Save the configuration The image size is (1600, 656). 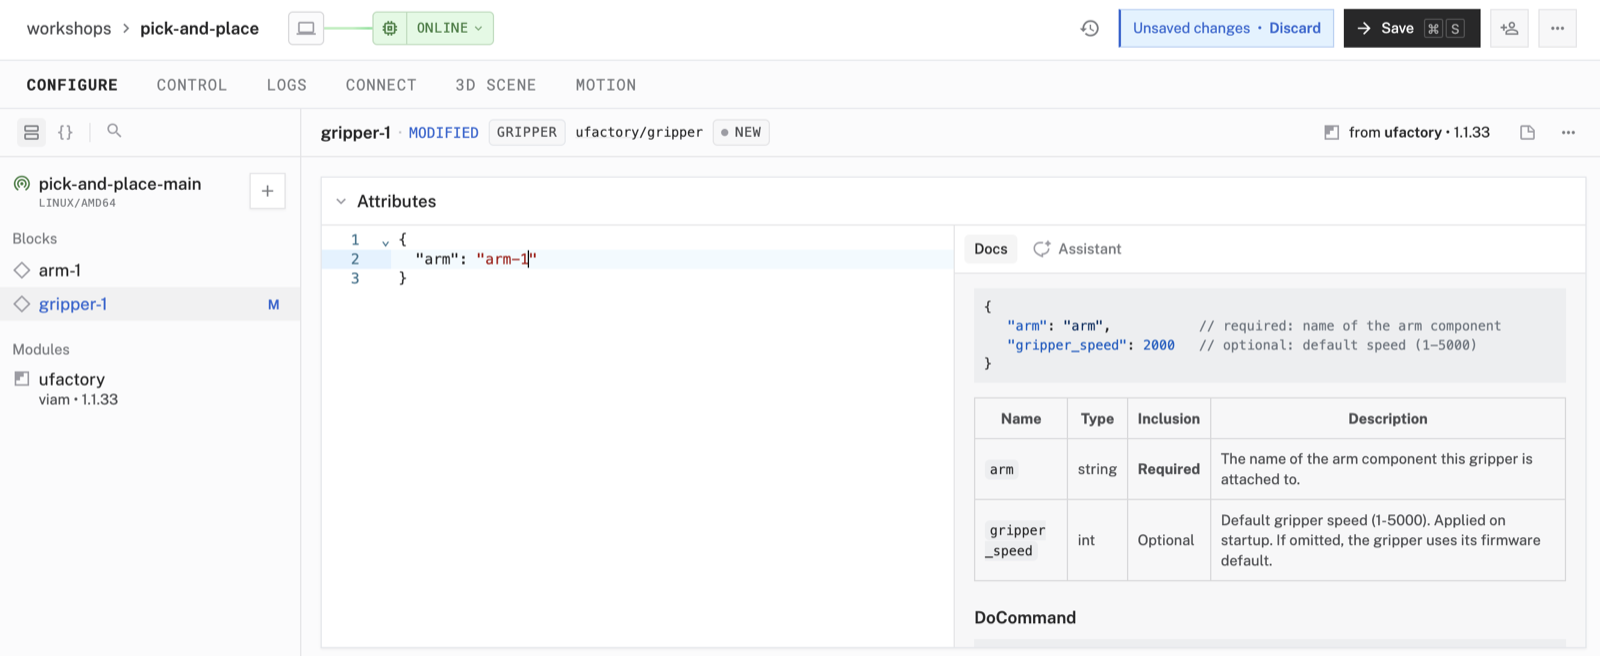point(1411,28)
